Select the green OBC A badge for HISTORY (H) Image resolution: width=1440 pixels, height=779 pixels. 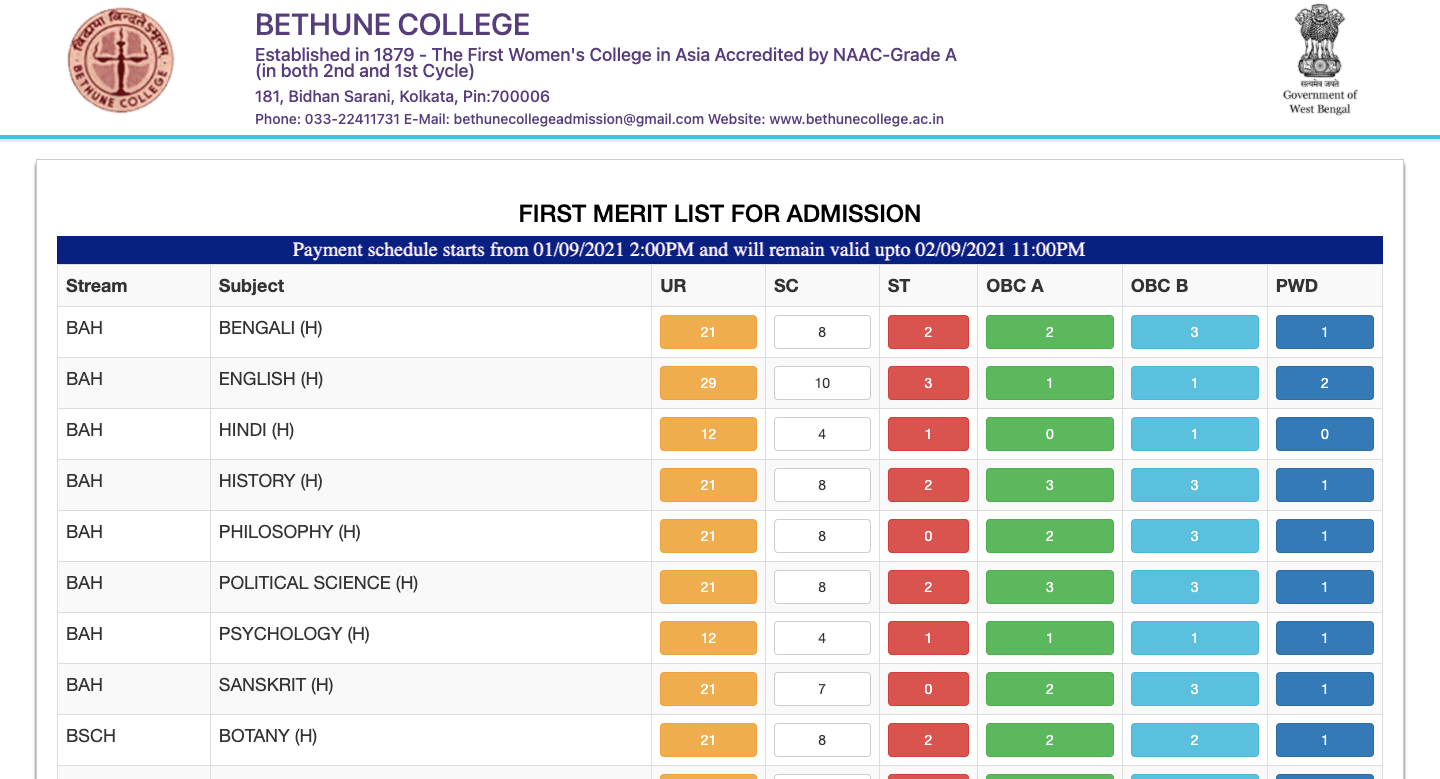point(1049,484)
